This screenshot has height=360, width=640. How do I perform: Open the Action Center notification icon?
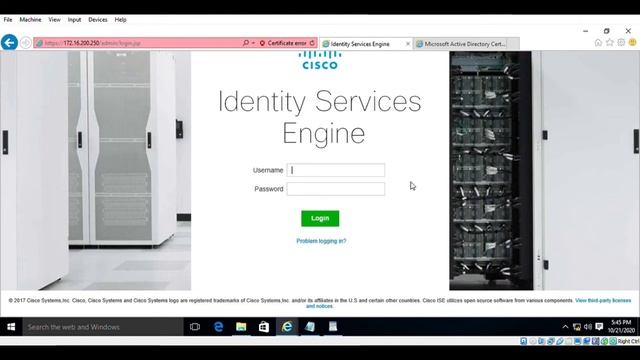pos(599,327)
